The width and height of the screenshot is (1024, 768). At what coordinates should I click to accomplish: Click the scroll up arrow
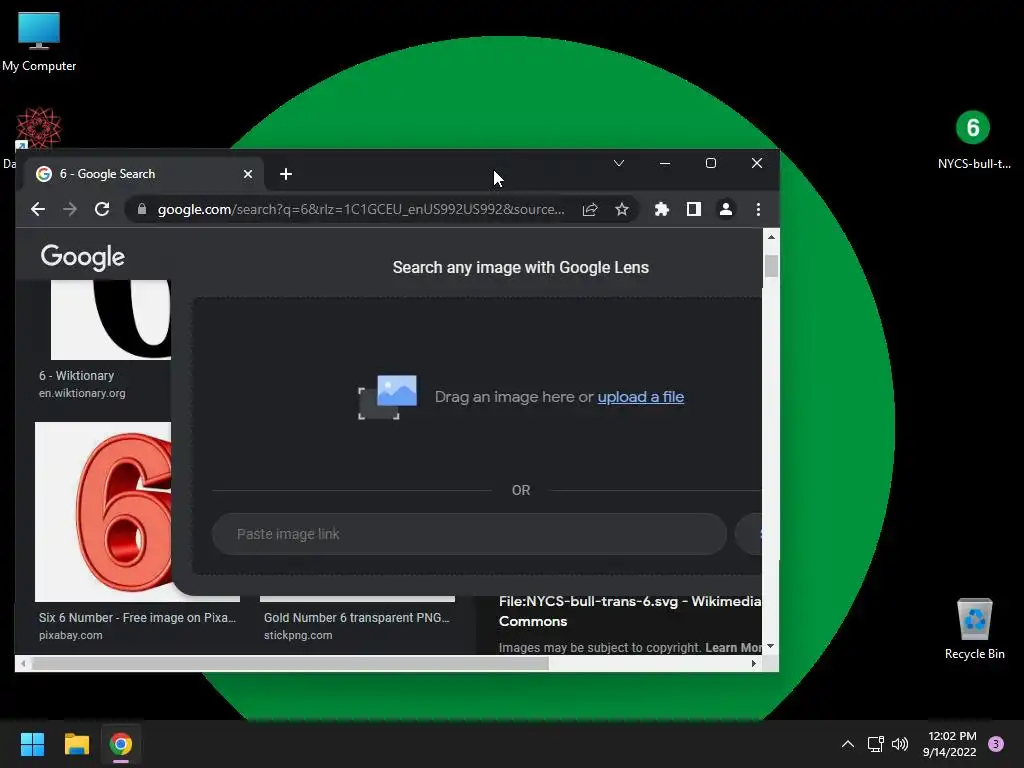point(771,237)
